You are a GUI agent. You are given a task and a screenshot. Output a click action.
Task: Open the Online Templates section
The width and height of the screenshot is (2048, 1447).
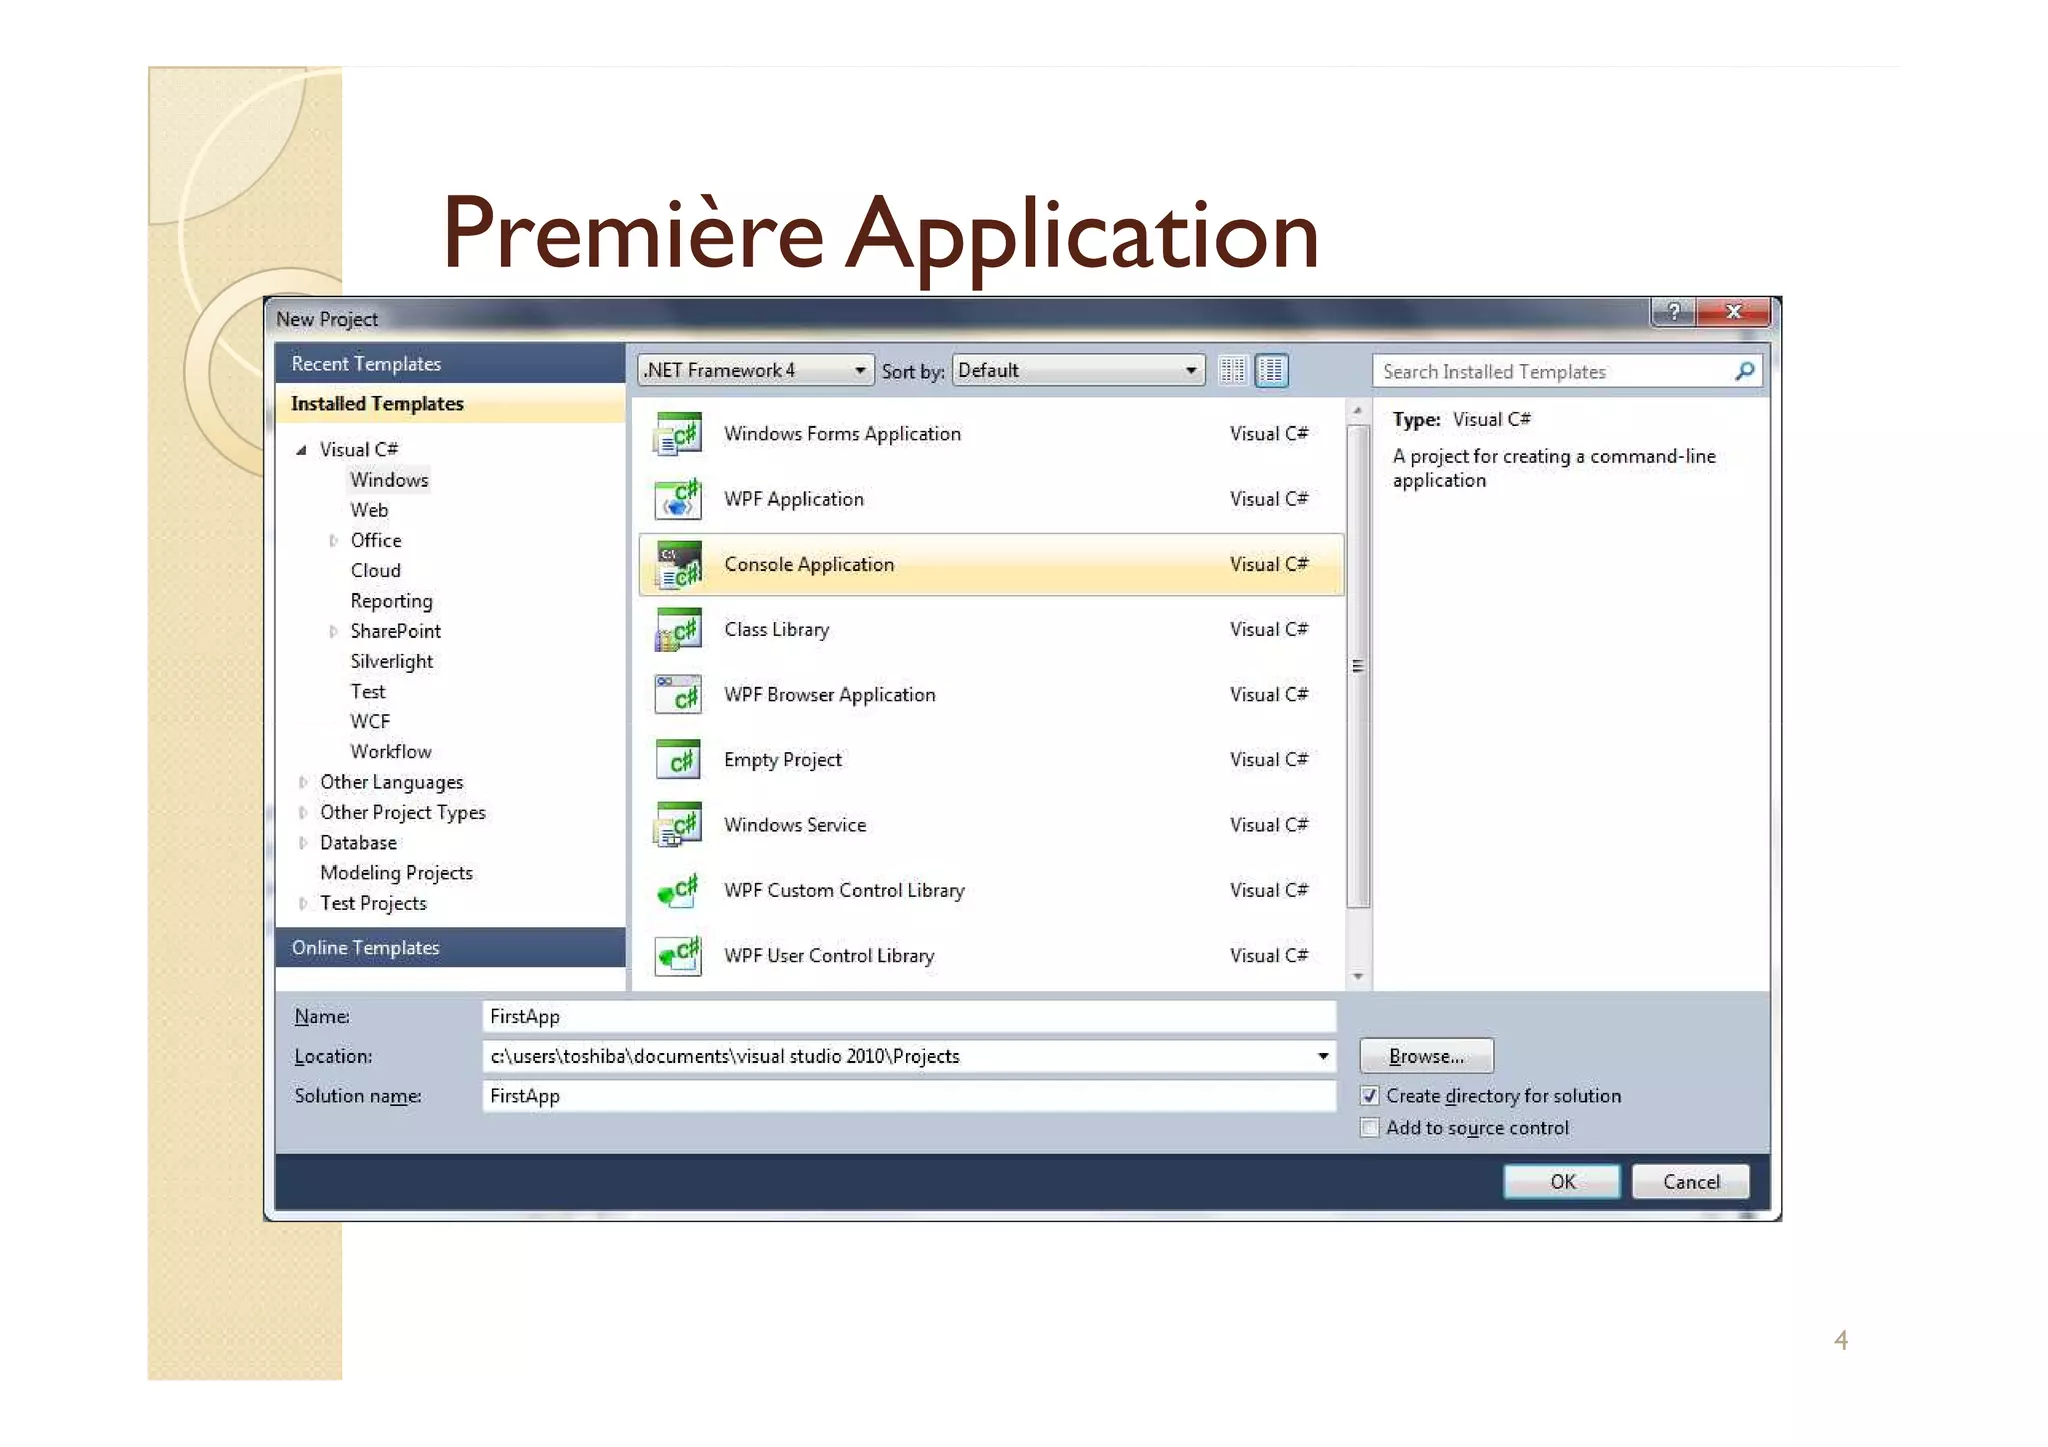(450, 948)
